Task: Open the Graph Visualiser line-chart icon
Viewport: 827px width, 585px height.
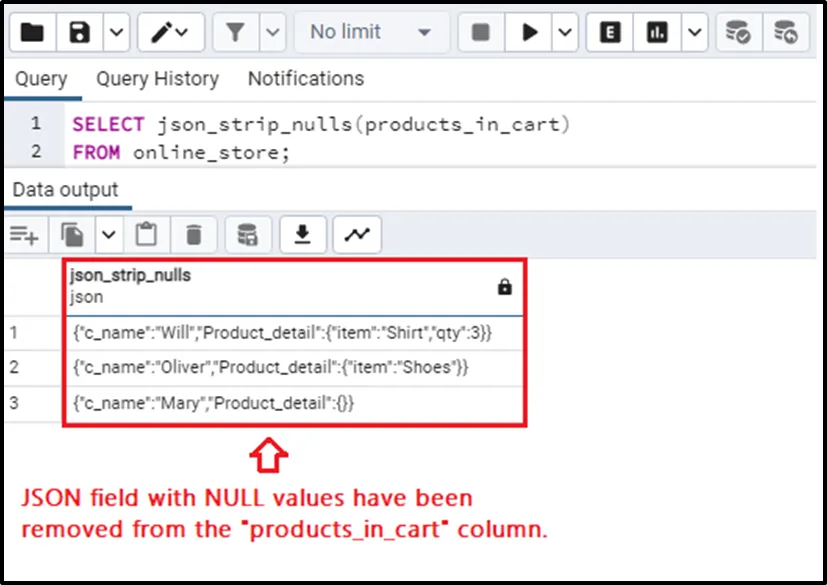Action: tap(356, 234)
